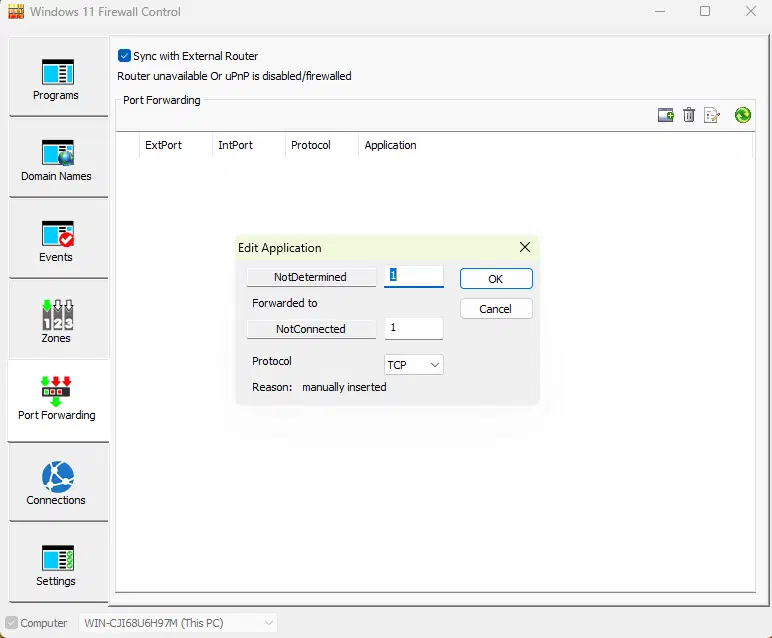The image size is (772, 638).
Task: Open the Connections panel
Action: click(x=58, y=482)
